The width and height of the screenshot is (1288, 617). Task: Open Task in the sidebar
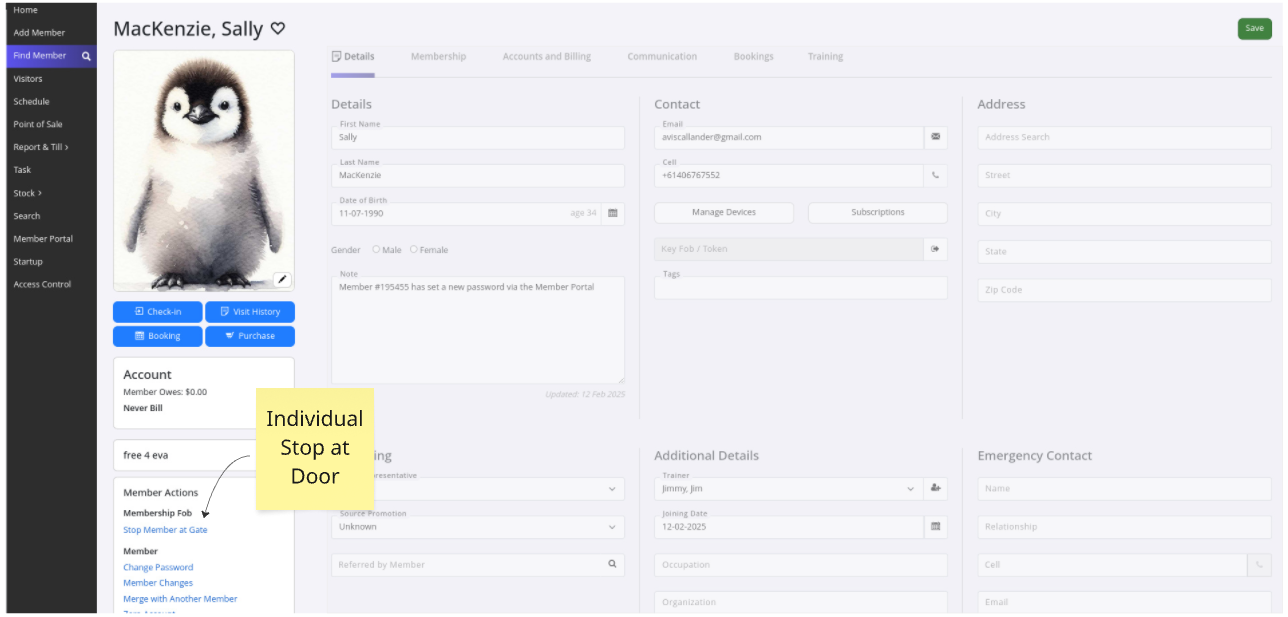(22, 170)
